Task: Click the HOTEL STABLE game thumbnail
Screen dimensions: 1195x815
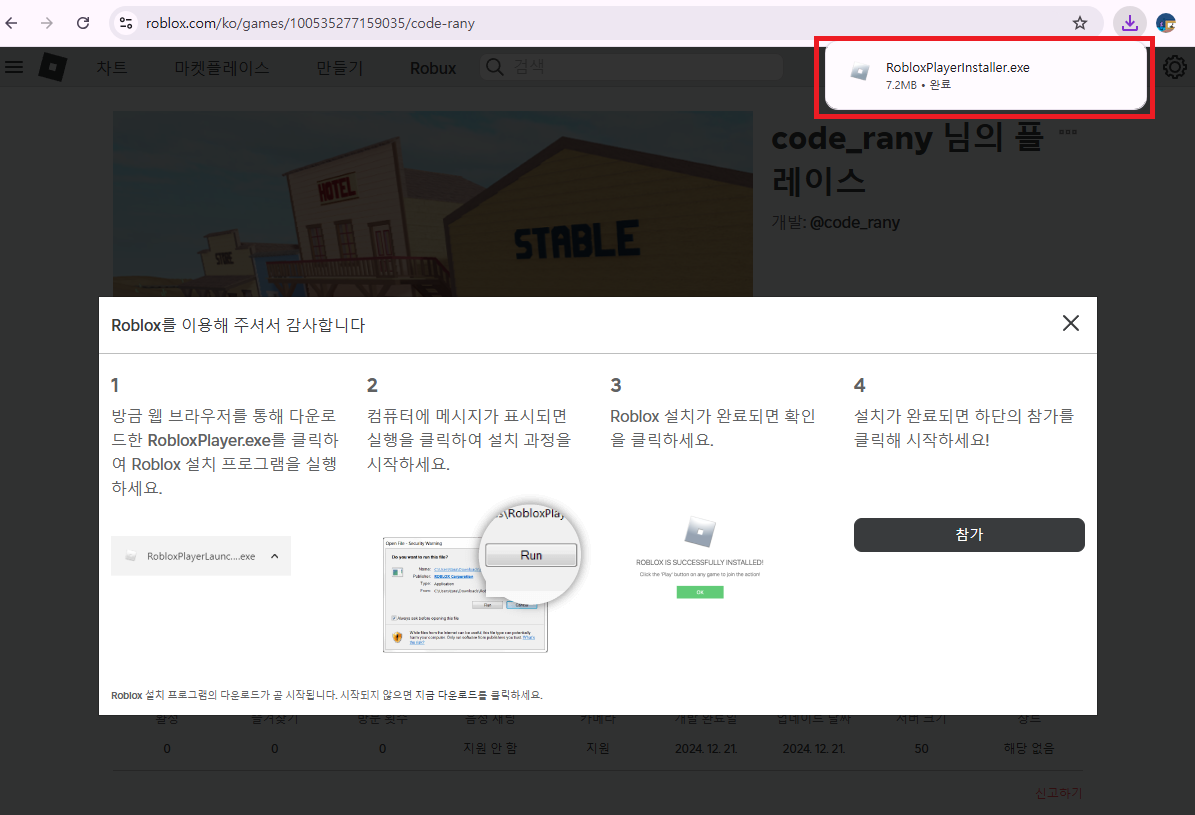Action: pyautogui.click(x=433, y=204)
